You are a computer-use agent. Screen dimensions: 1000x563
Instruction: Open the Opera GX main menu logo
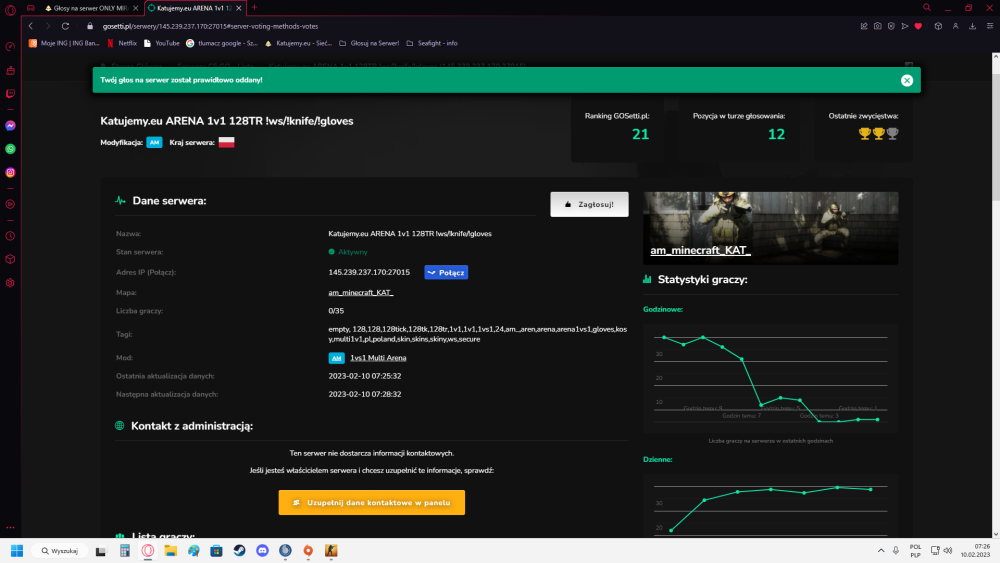10,10
